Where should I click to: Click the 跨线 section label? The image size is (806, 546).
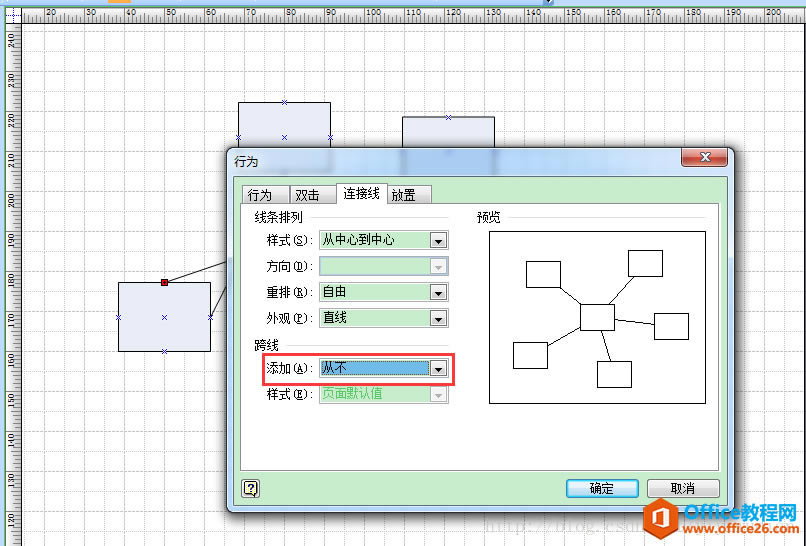click(266, 345)
